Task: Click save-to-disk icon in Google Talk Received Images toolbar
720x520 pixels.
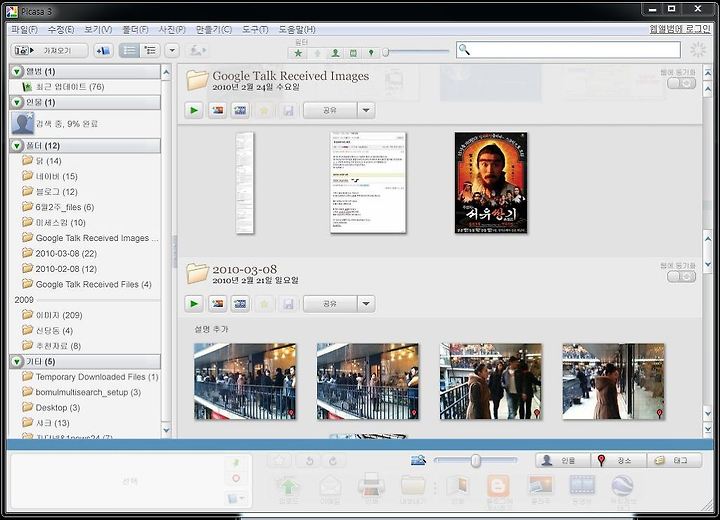Action: 288,110
